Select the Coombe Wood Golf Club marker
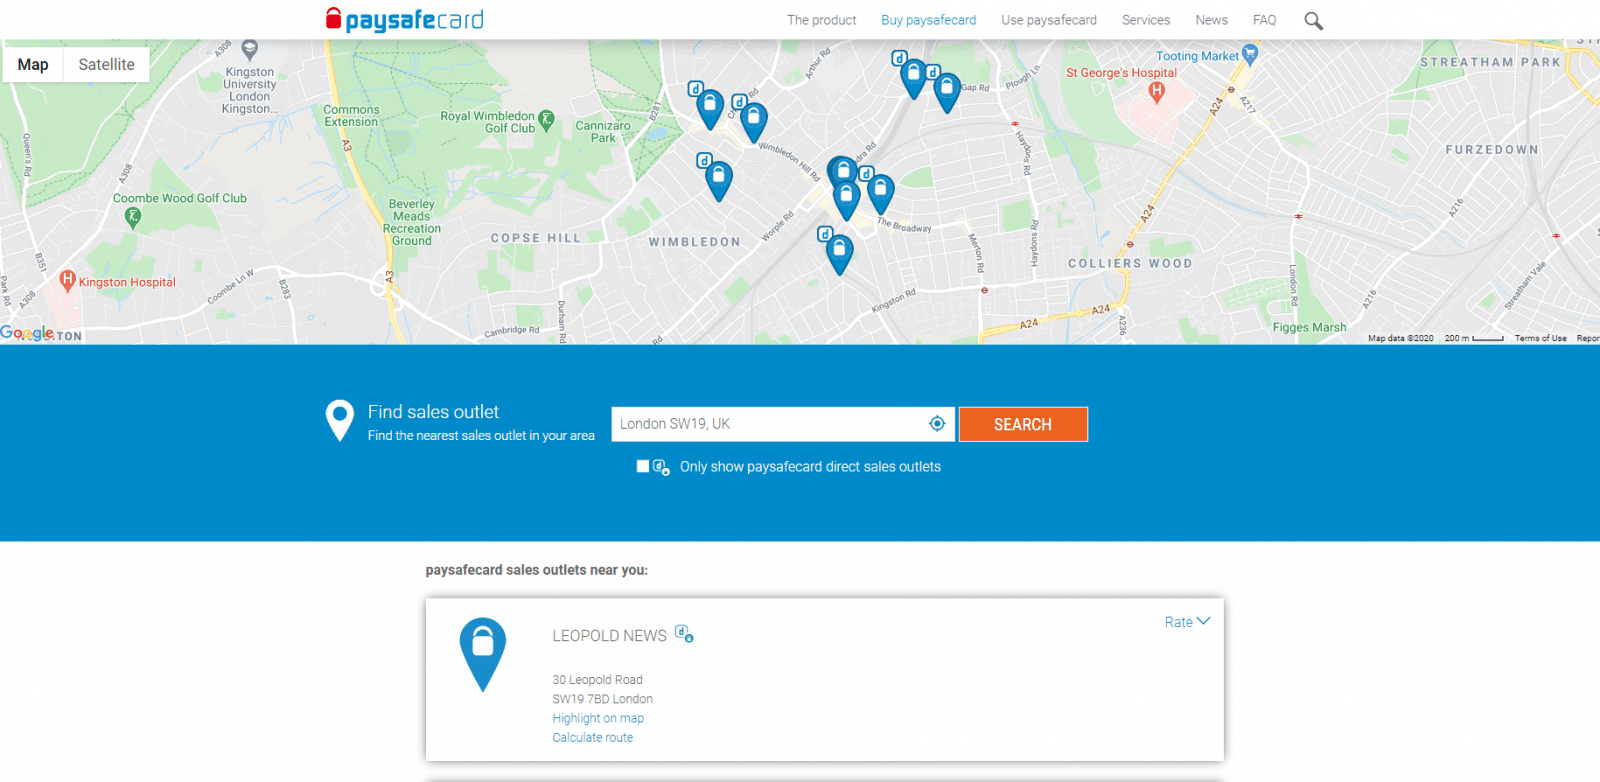This screenshot has width=1600, height=782. [133, 217]
